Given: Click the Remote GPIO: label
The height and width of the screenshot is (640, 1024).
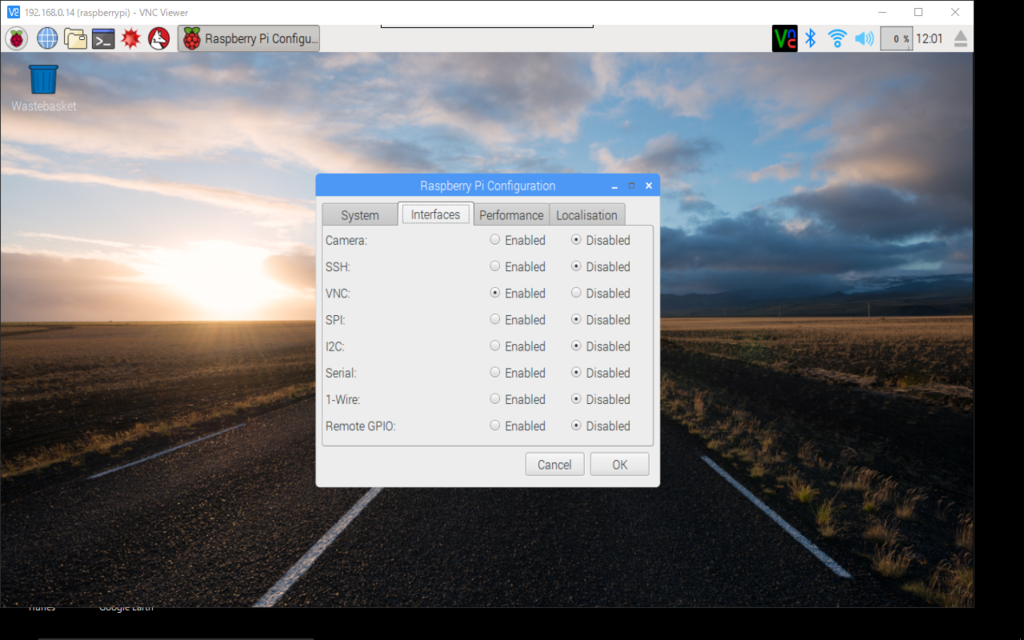Looking at the screenshot, I should coord(360,426).
